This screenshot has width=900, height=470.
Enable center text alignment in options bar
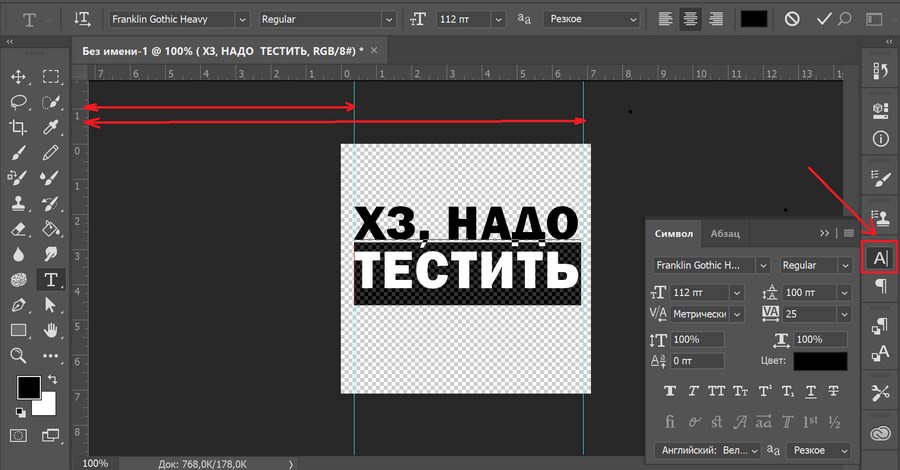click(691, 19)
